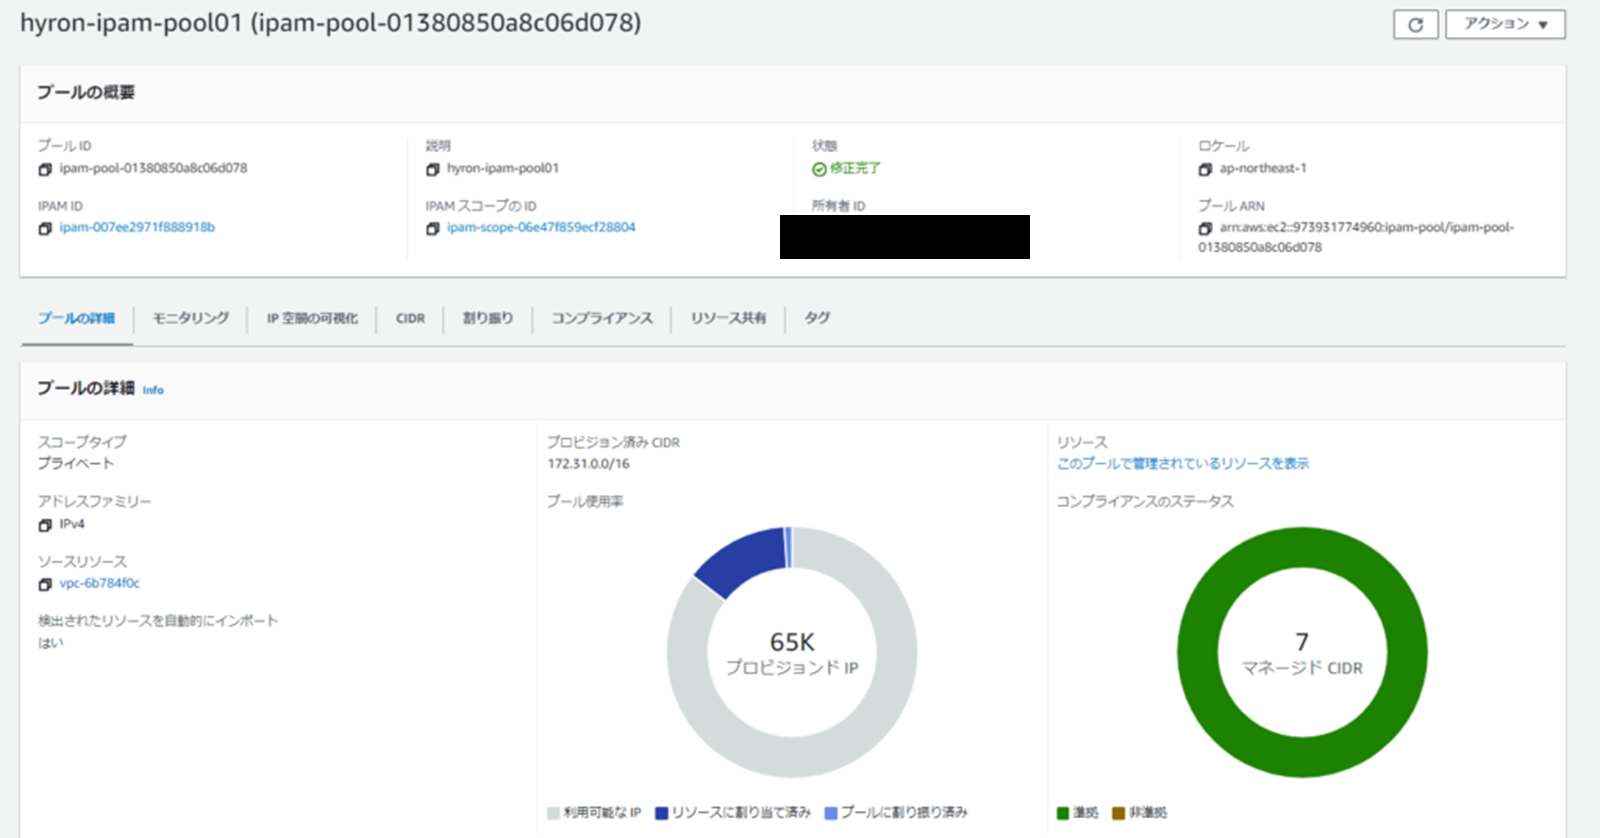Open the ipam-scope-06e47f859ecf28804 link

point(541,227)
